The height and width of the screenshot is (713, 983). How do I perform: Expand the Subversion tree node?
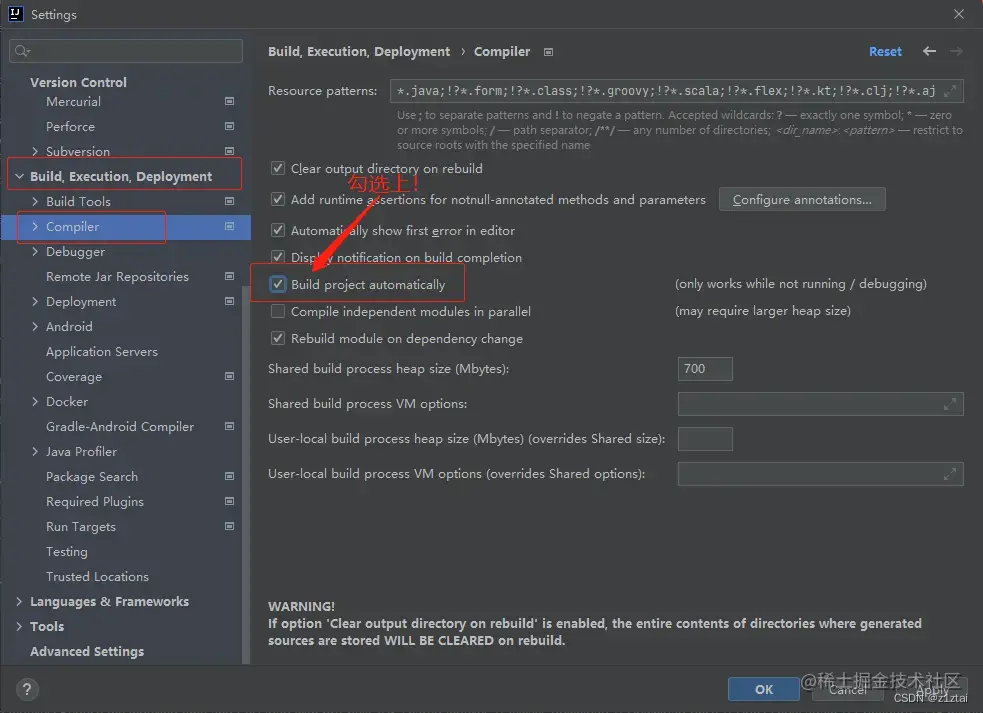click(35, 151)
